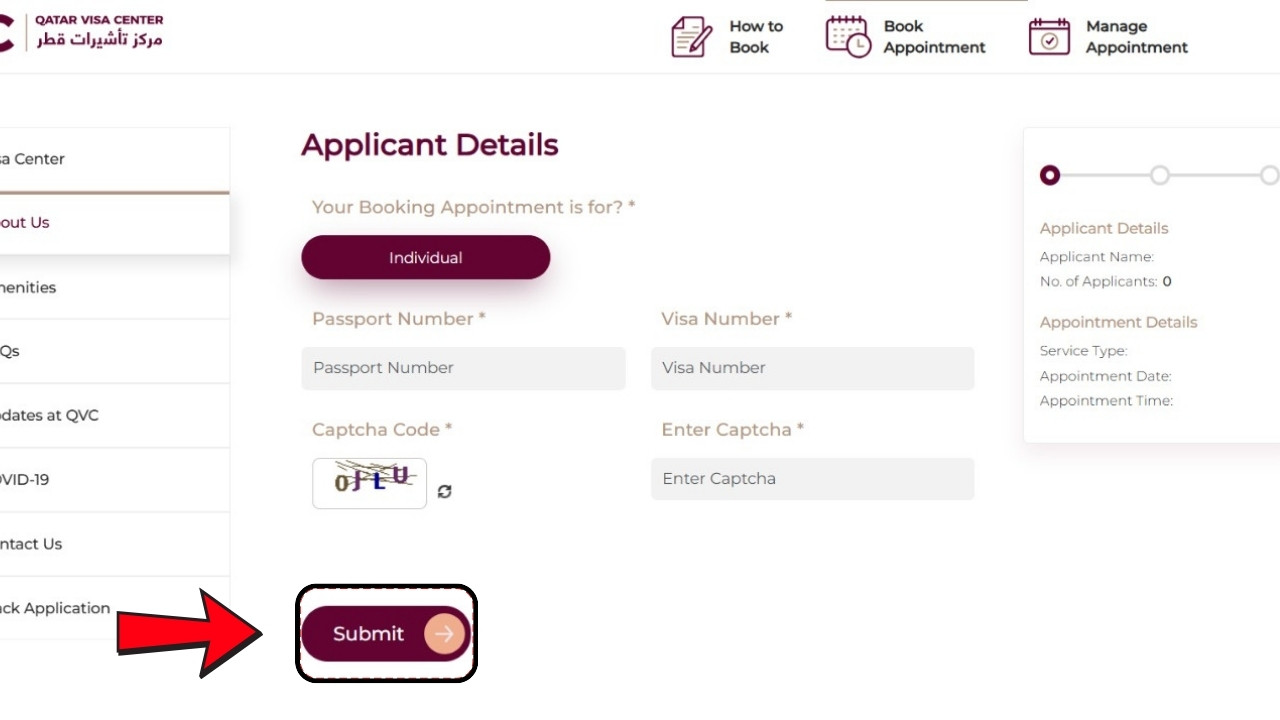
Task: Refresh the captcha code
Action: [x=445, y=491]
